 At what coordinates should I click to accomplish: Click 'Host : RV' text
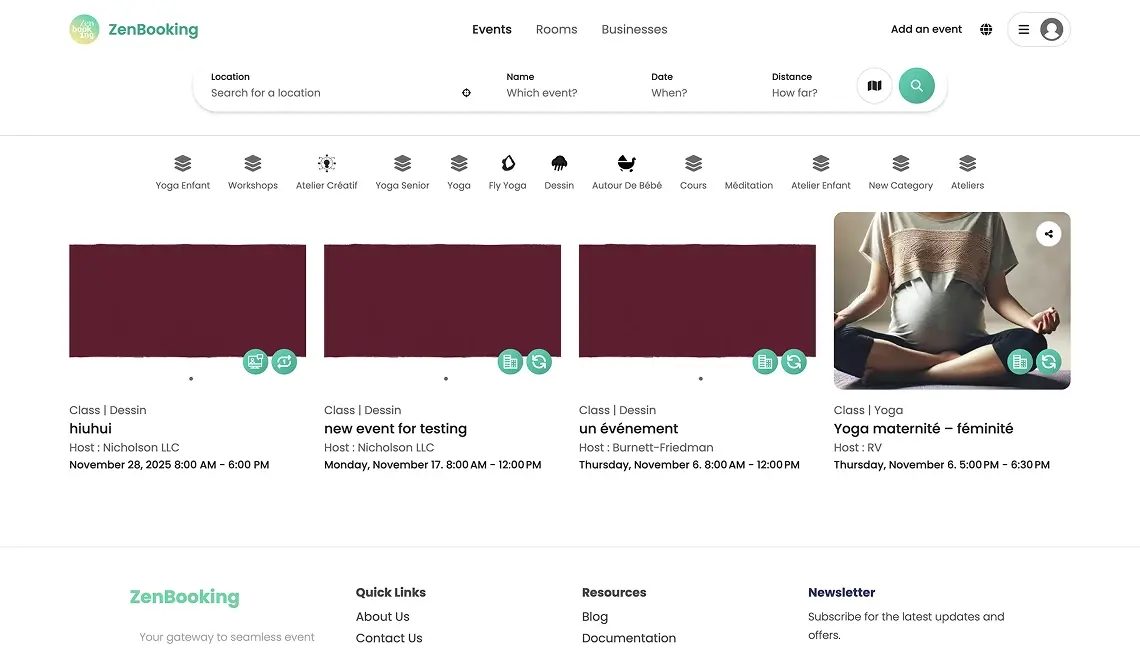coord(857,448)
